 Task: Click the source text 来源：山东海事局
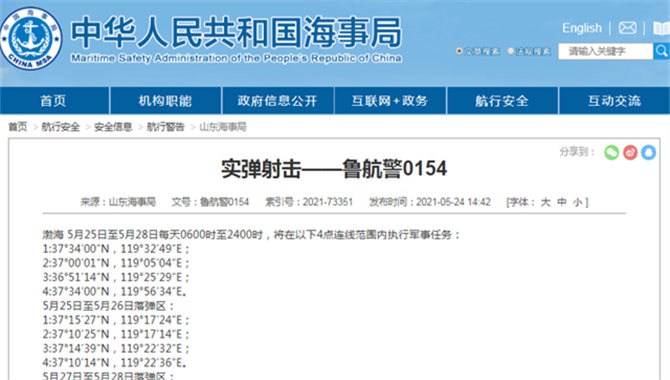click(118, 202)
